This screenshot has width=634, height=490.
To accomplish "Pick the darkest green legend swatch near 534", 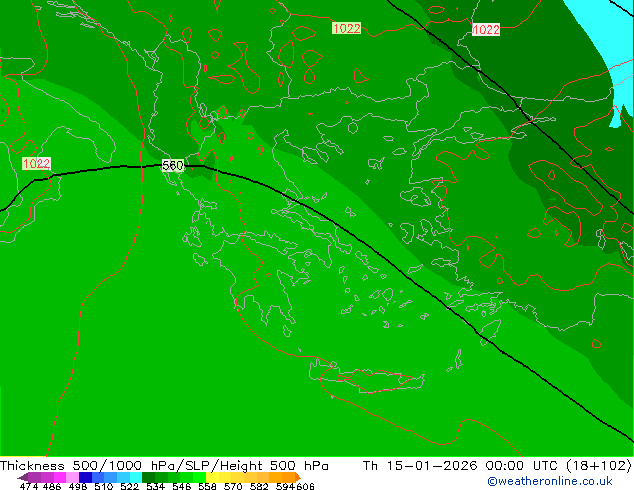I will [148, 477].
